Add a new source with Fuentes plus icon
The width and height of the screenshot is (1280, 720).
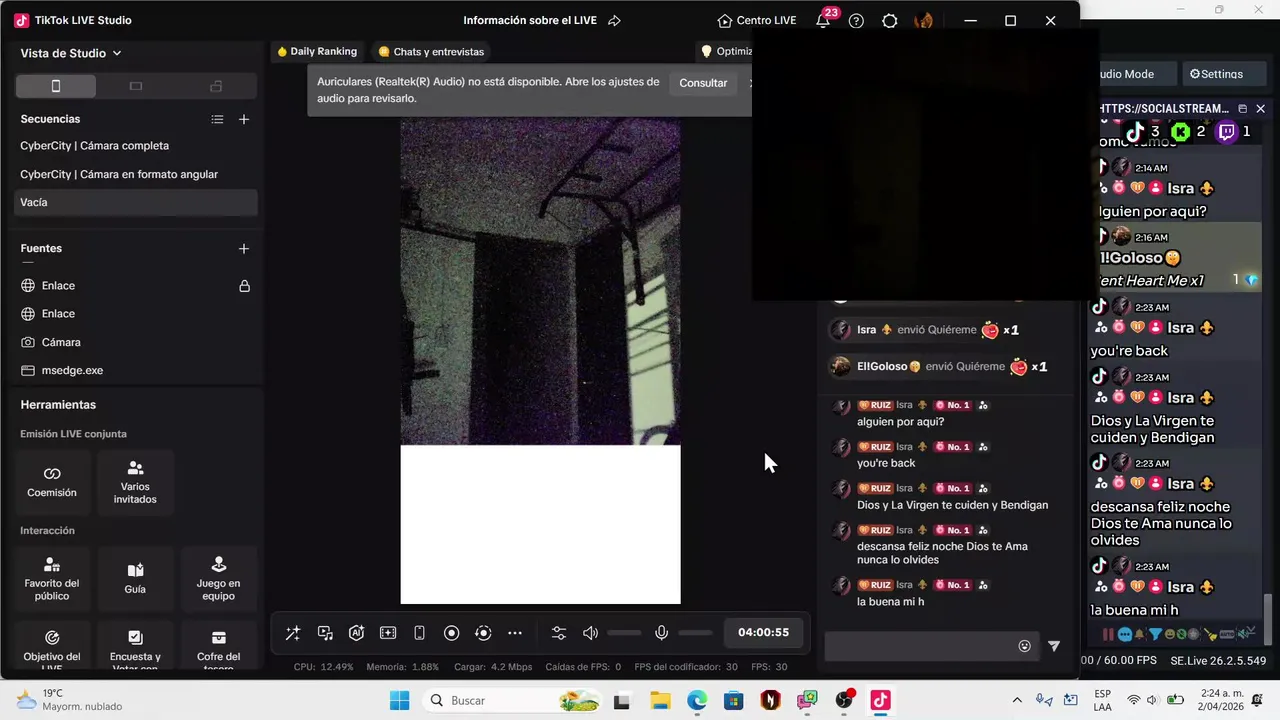tap(244, 248)
